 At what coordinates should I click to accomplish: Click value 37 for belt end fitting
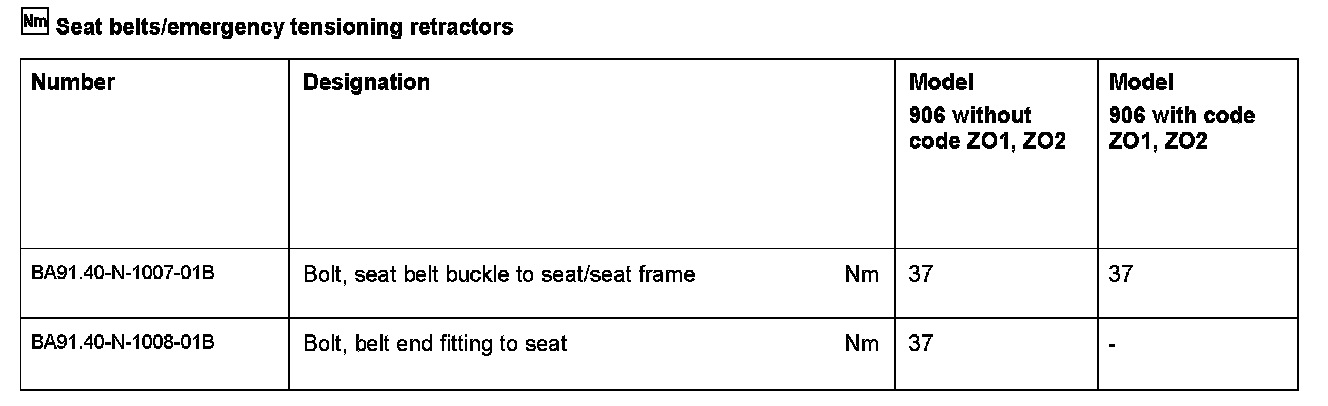[x=920, y=344]
